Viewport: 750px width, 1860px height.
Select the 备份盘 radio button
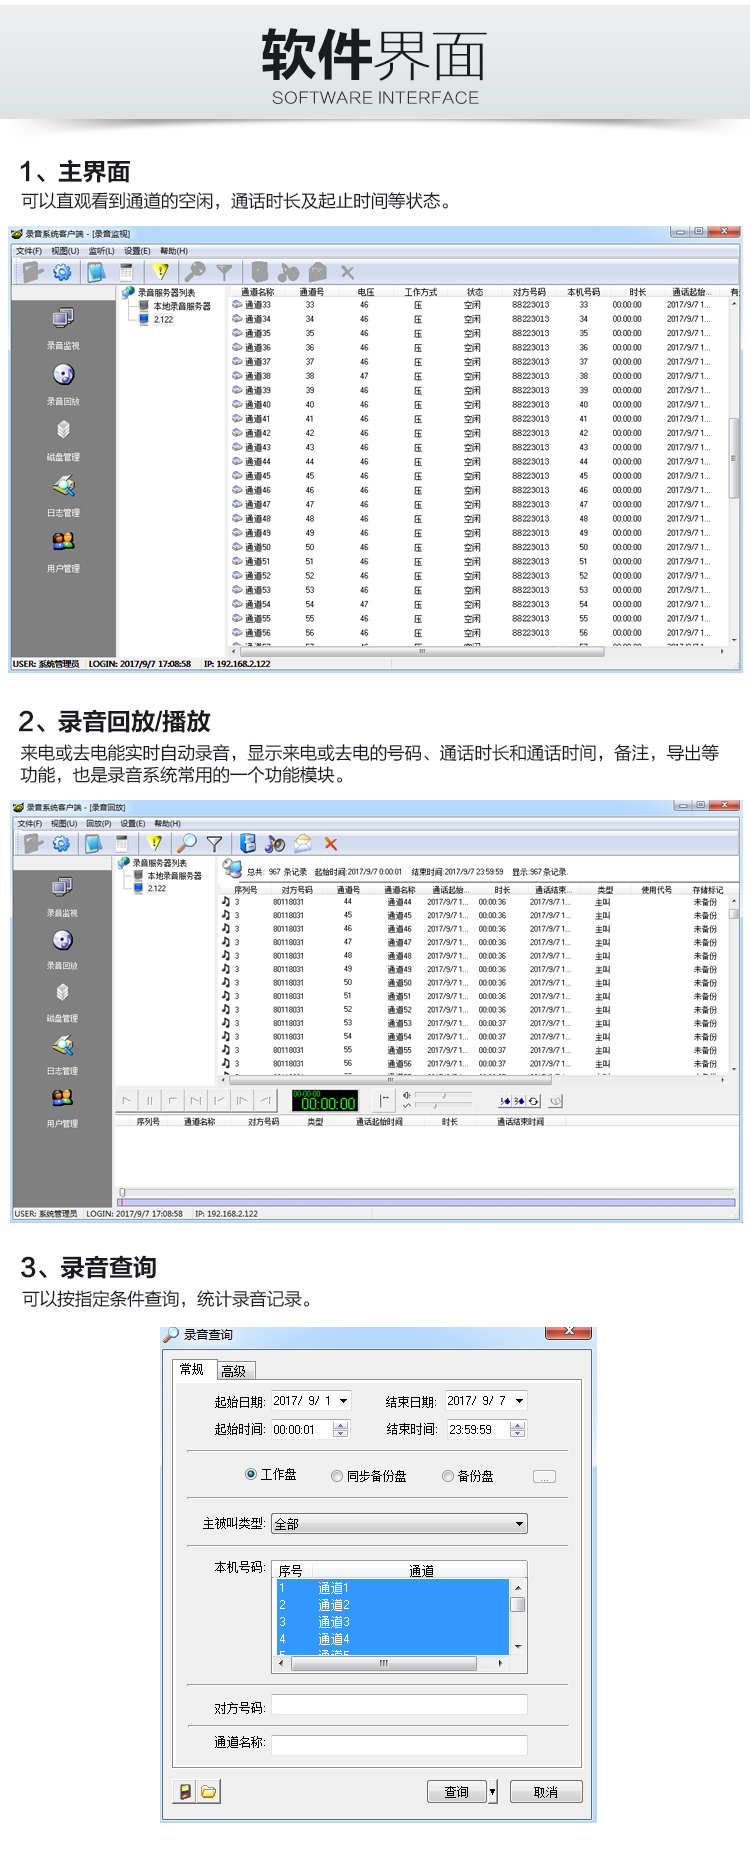(448, 1476)
